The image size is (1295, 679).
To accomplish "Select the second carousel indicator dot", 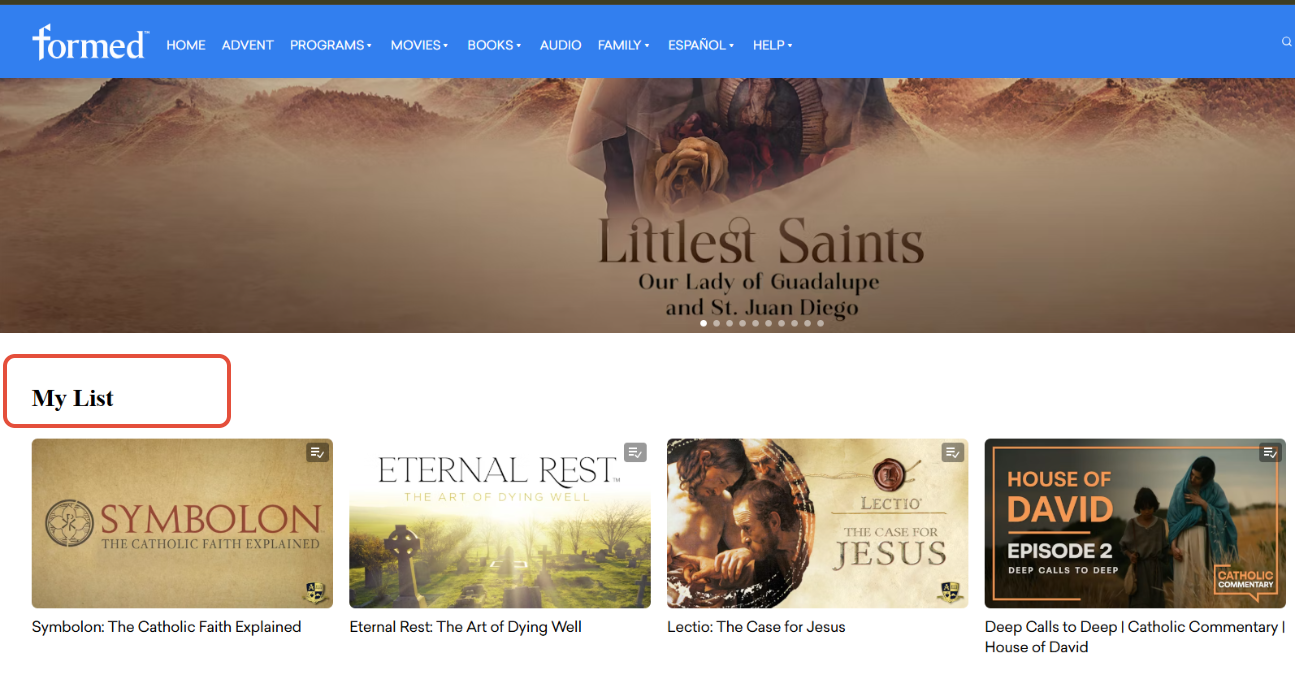I will click(x=717, y=324).
